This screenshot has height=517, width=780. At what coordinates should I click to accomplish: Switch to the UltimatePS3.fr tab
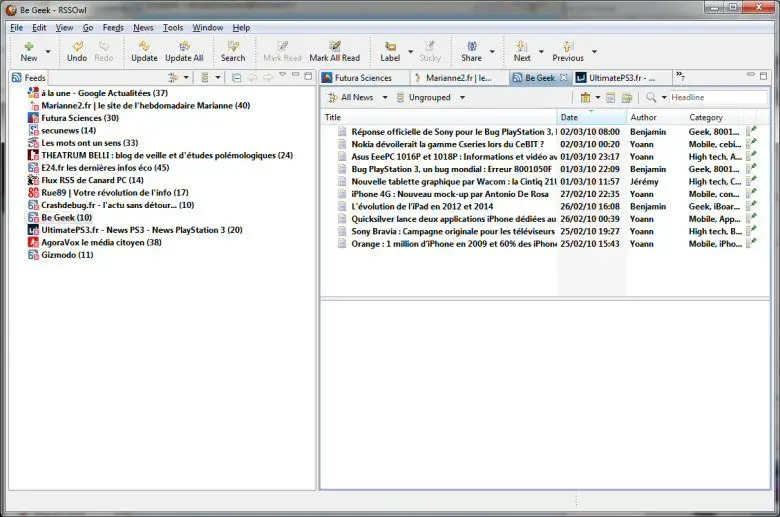[x=621, y=78]
